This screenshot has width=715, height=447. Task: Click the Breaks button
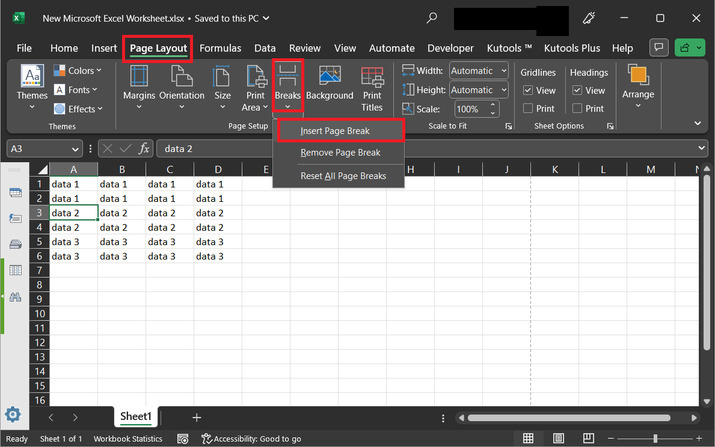pyautogui.click(x=287, y=88)
